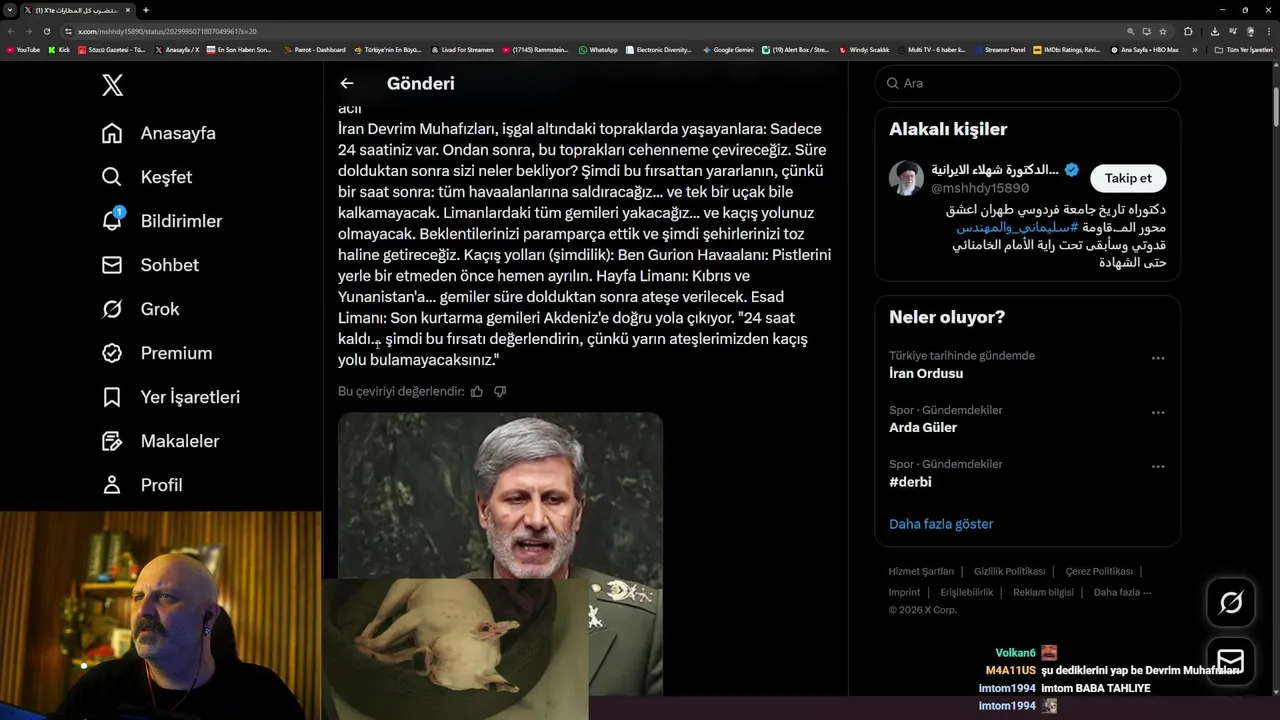Open more options for Arda Güler trend

tap(1158, 412)
